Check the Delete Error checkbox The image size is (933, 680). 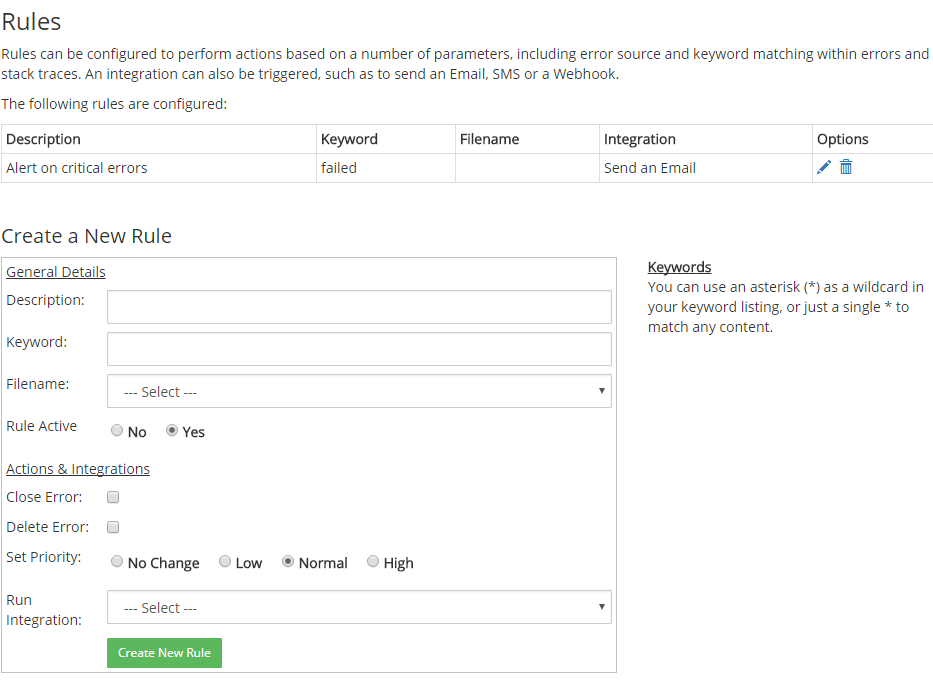[113, 527]
